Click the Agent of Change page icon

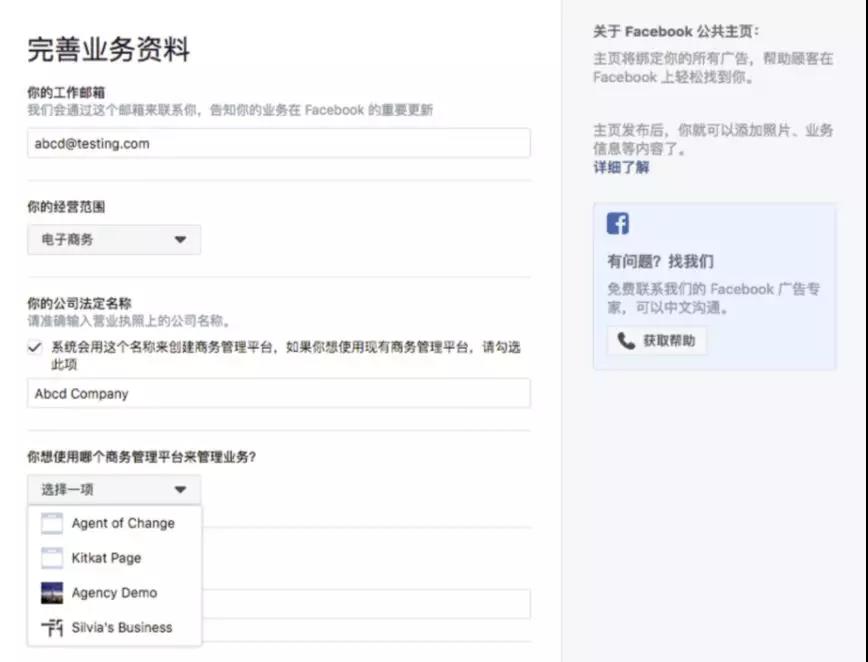coord(52,523)
